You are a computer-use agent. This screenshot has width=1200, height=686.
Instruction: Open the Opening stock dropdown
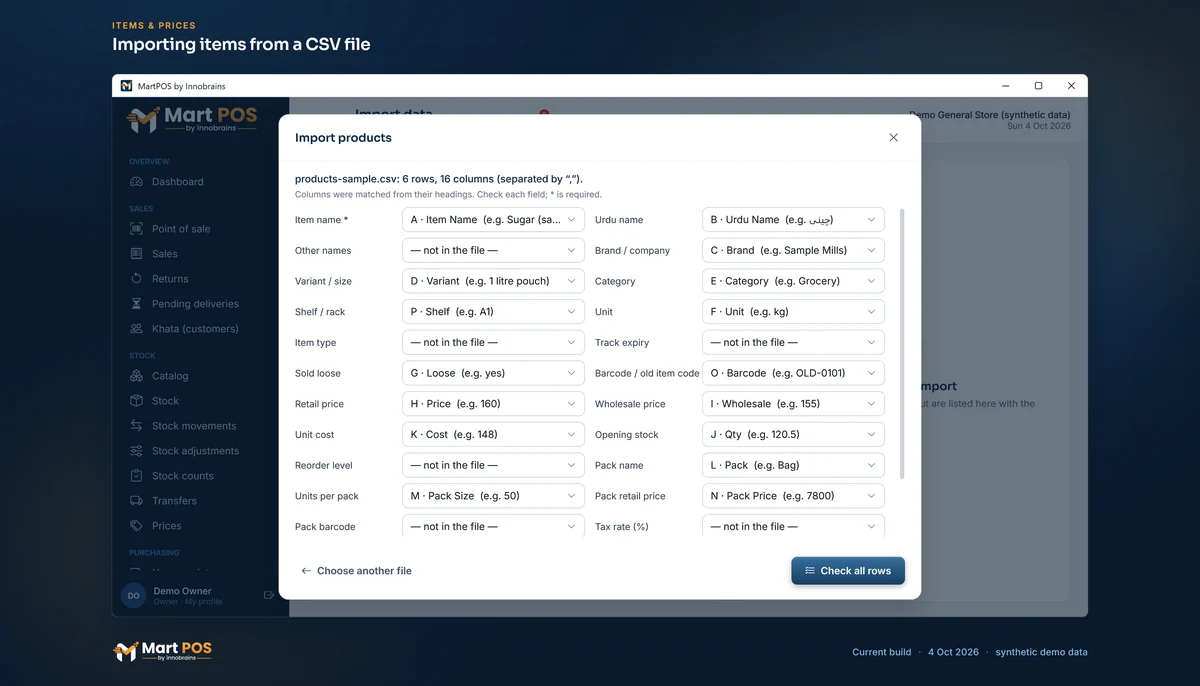pos(793,435)
